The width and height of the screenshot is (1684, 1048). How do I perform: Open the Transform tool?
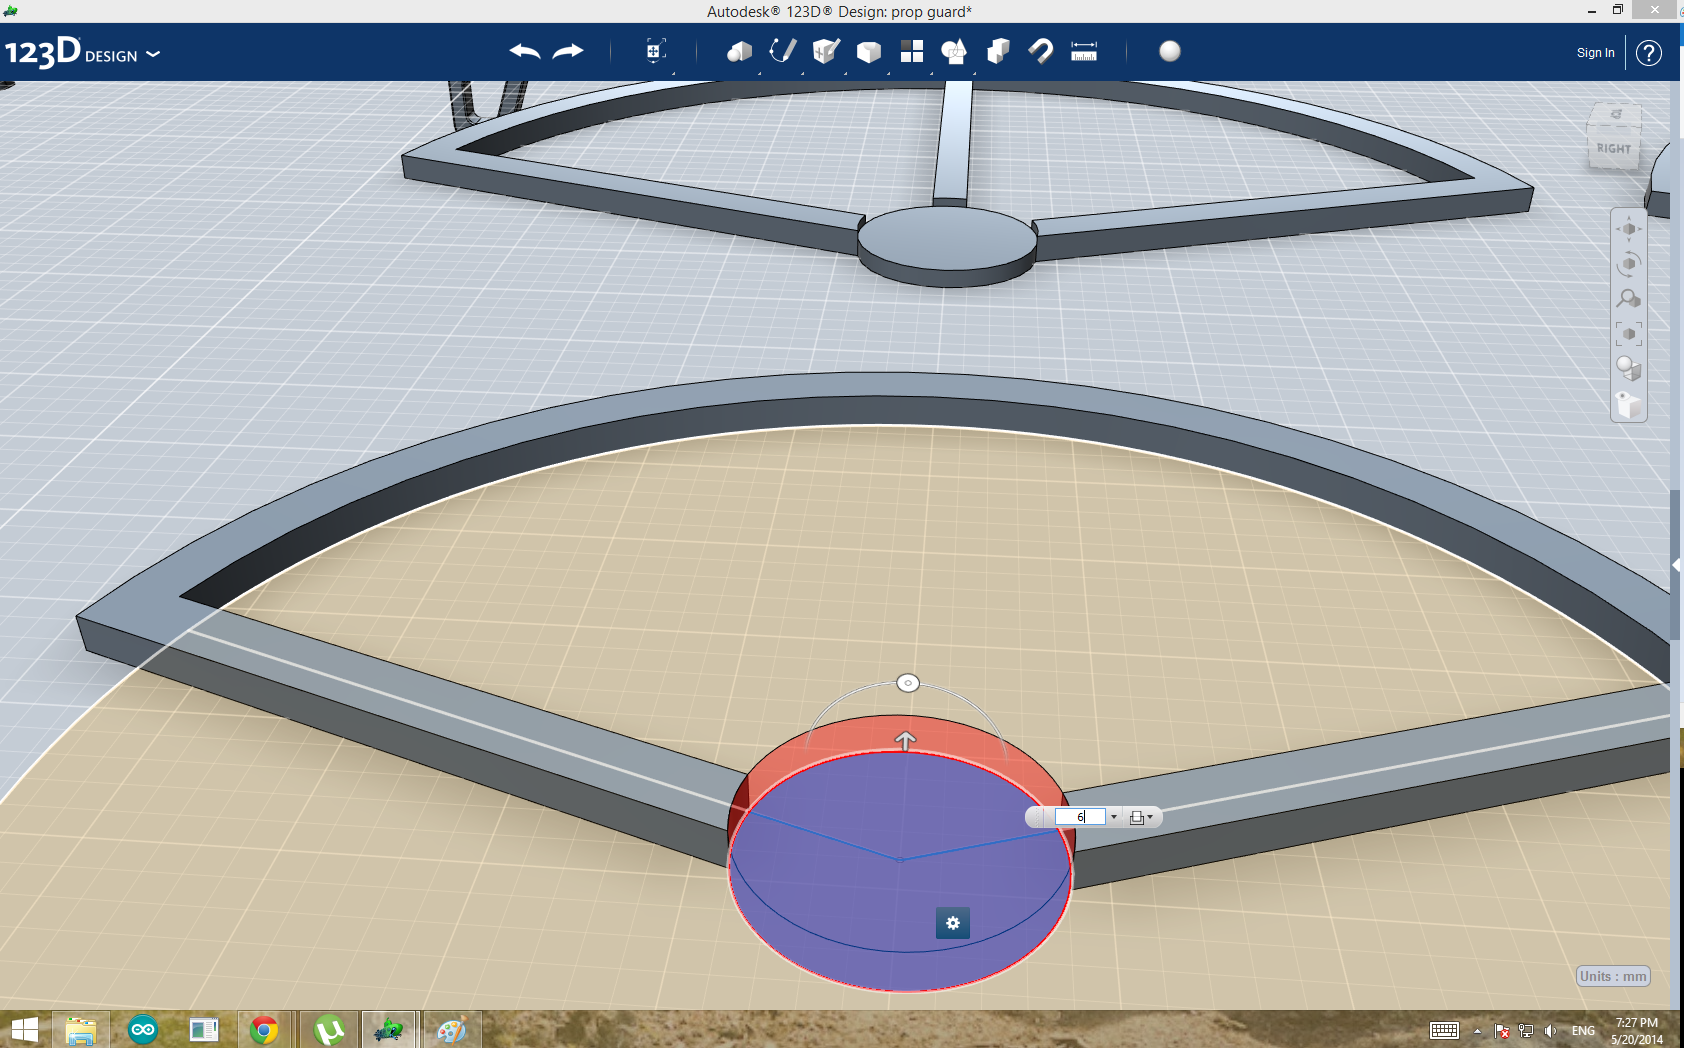click(655, 51)
